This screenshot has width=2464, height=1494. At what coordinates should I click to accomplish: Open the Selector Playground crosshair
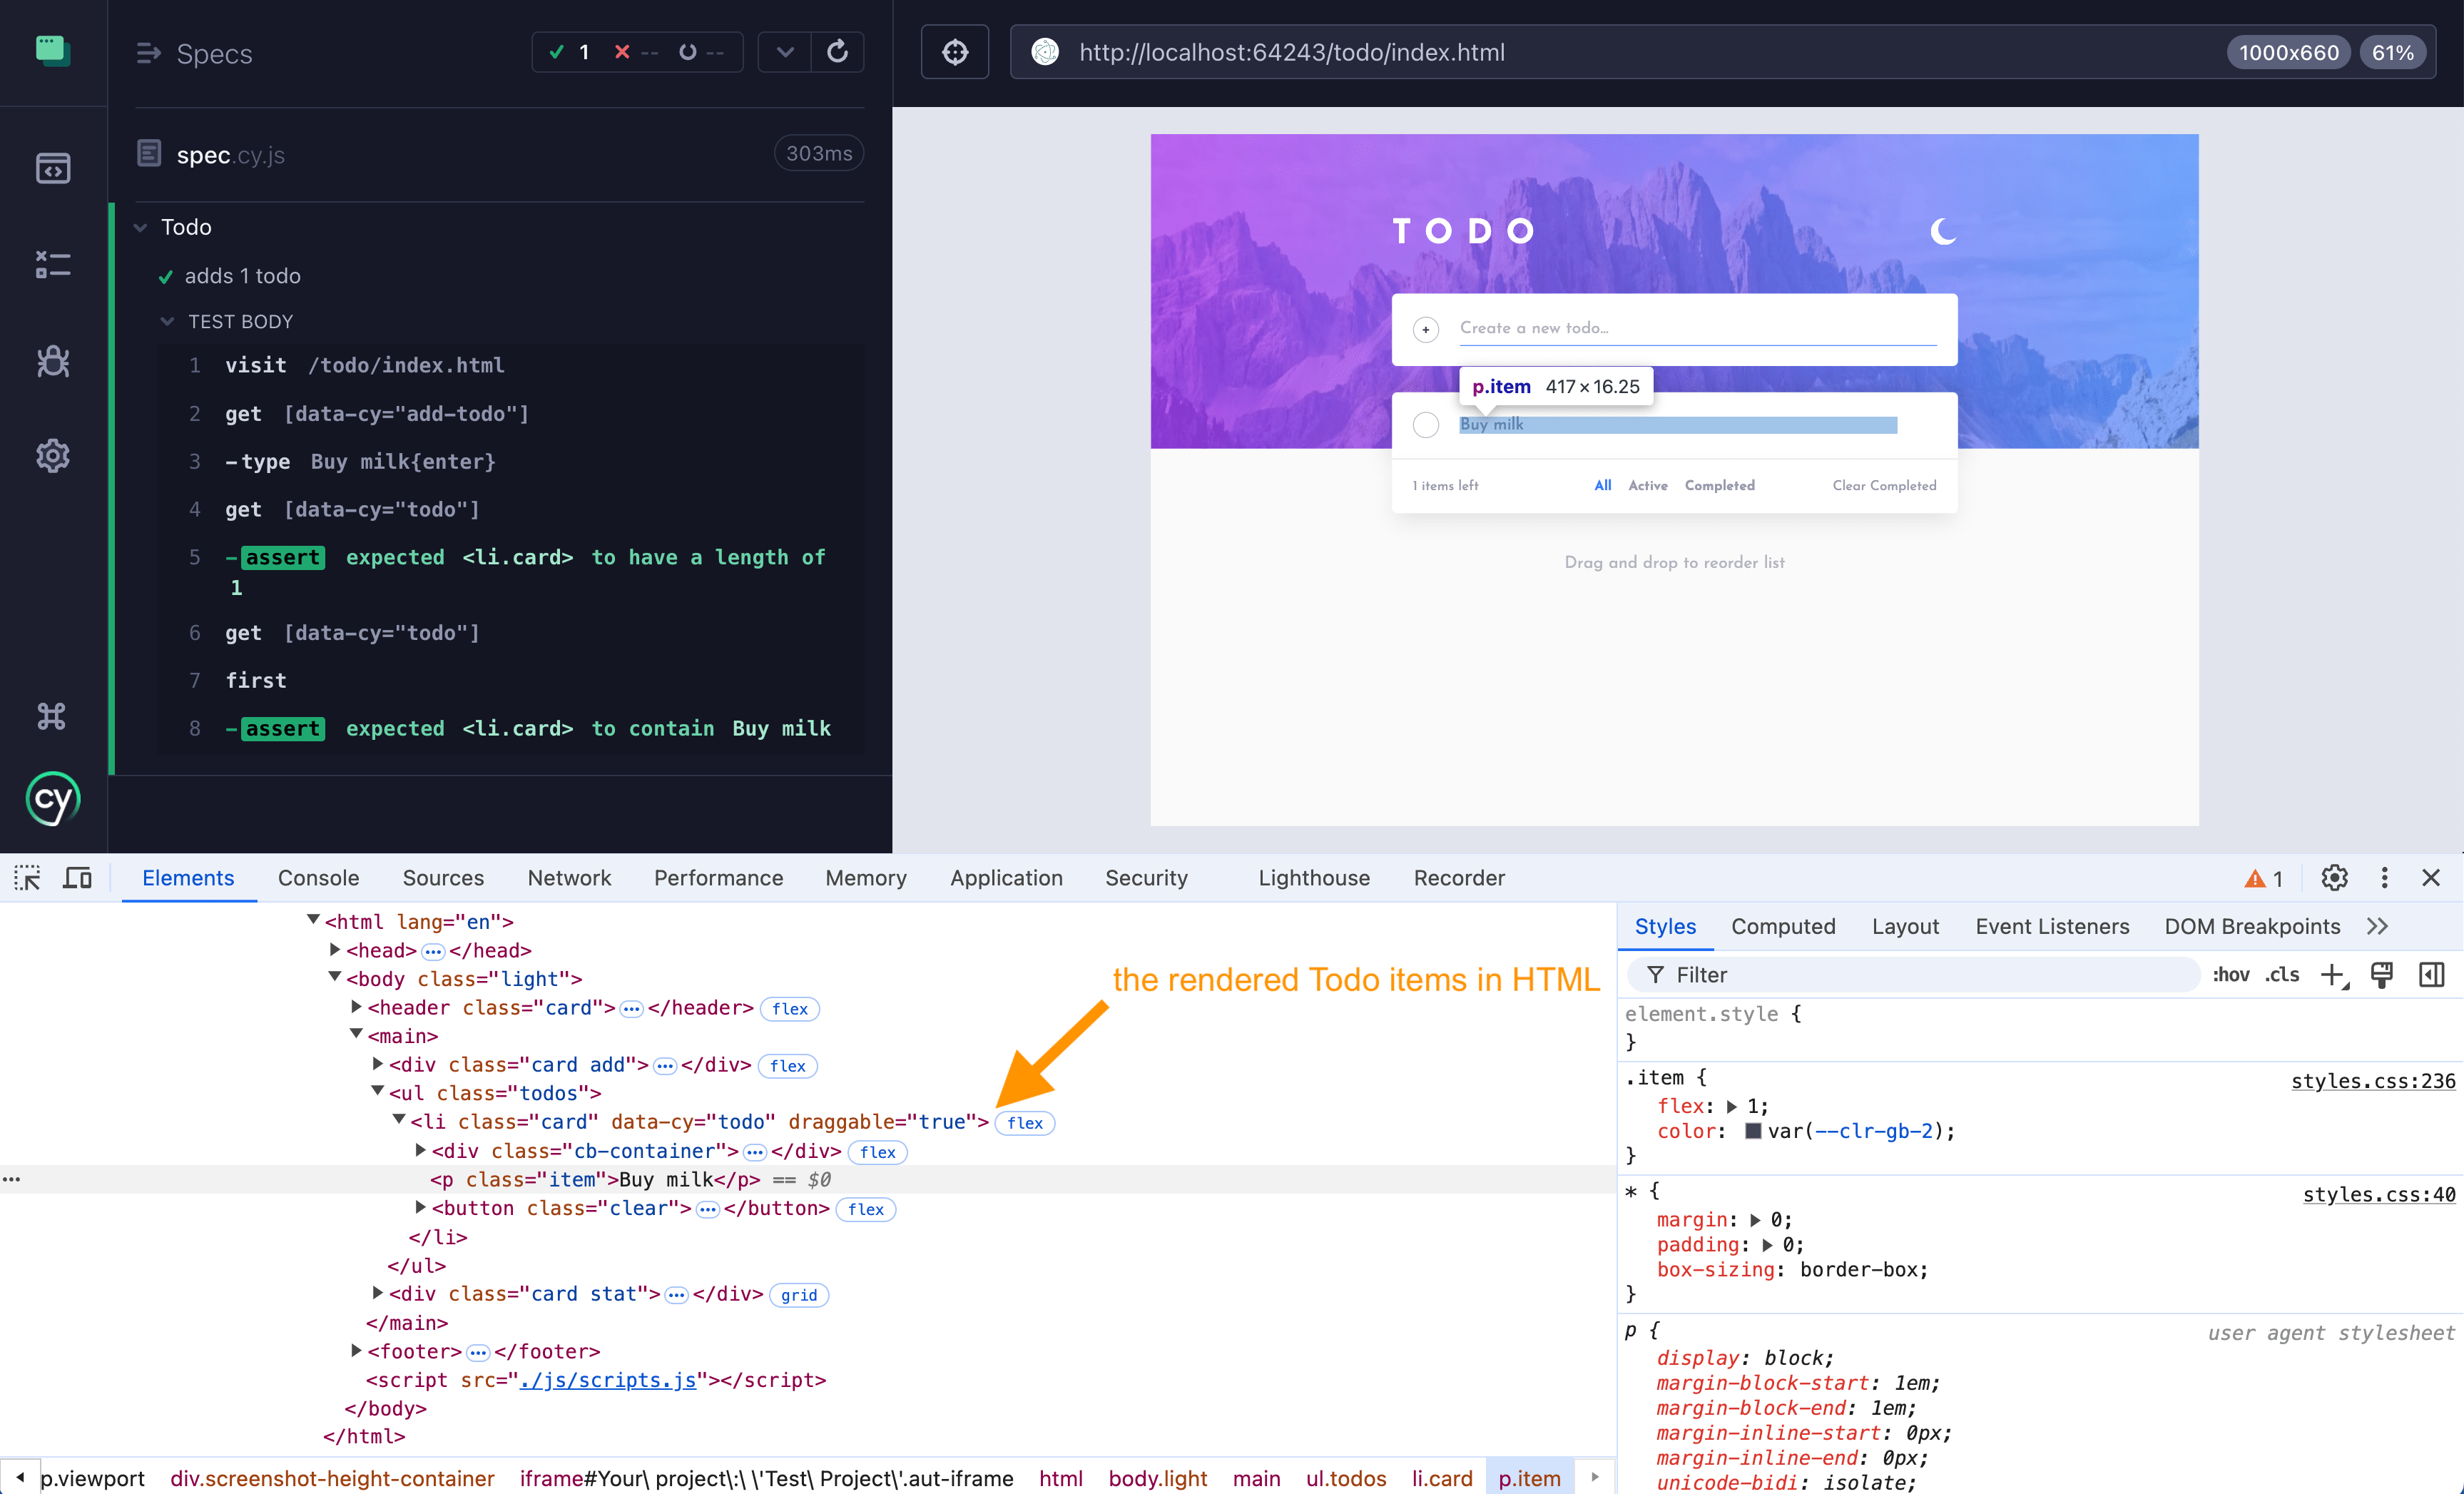(x=955, y=52)
